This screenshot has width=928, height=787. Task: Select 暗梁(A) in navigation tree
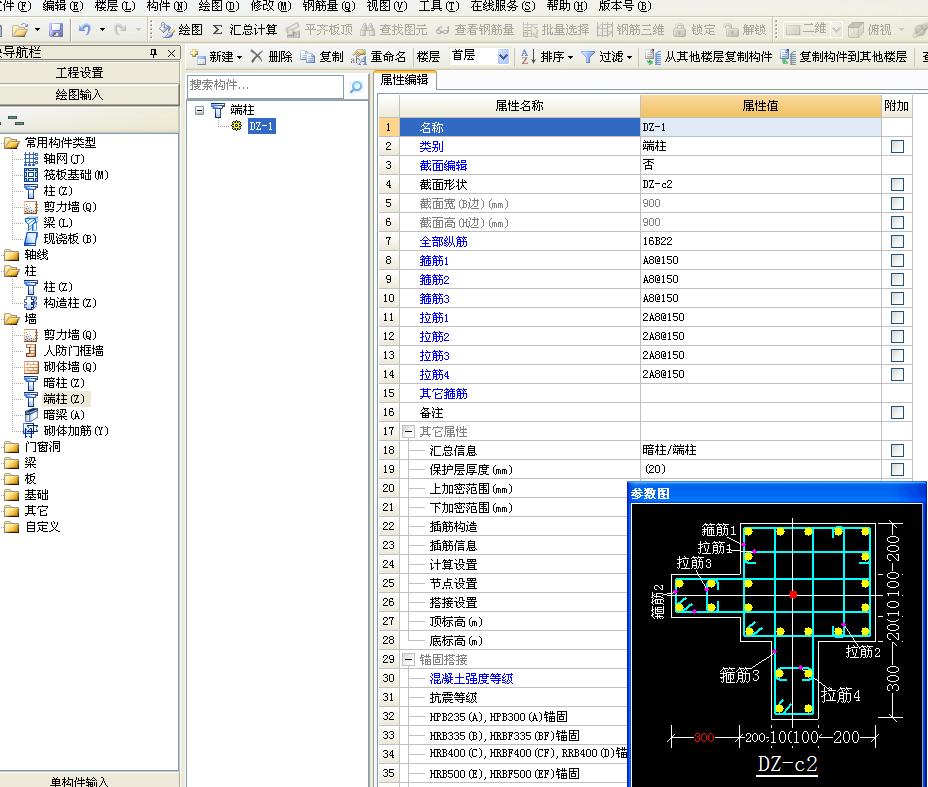(64, 414)
